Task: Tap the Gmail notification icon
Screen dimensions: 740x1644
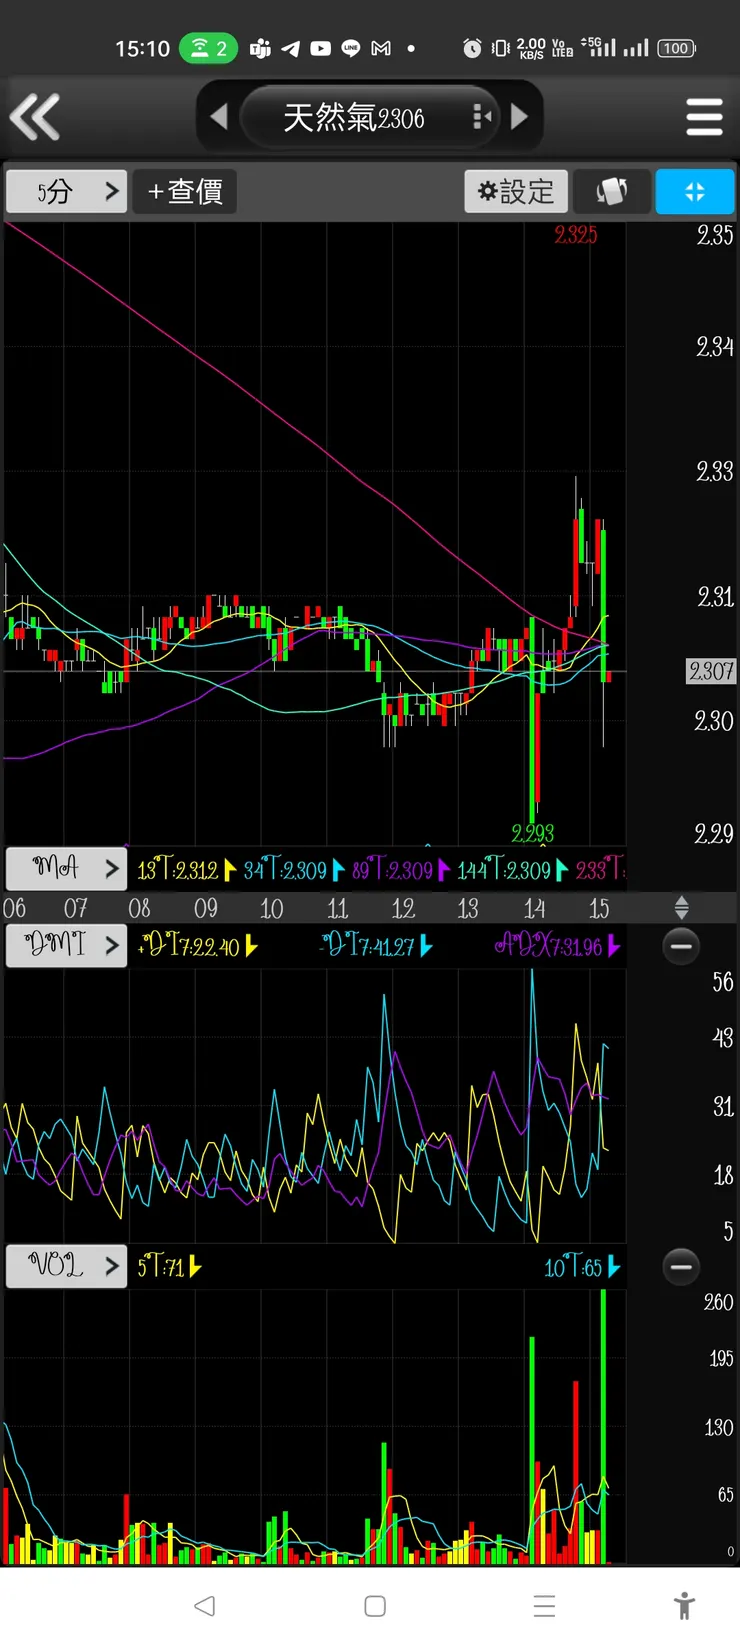Action: tap(381, 48)
